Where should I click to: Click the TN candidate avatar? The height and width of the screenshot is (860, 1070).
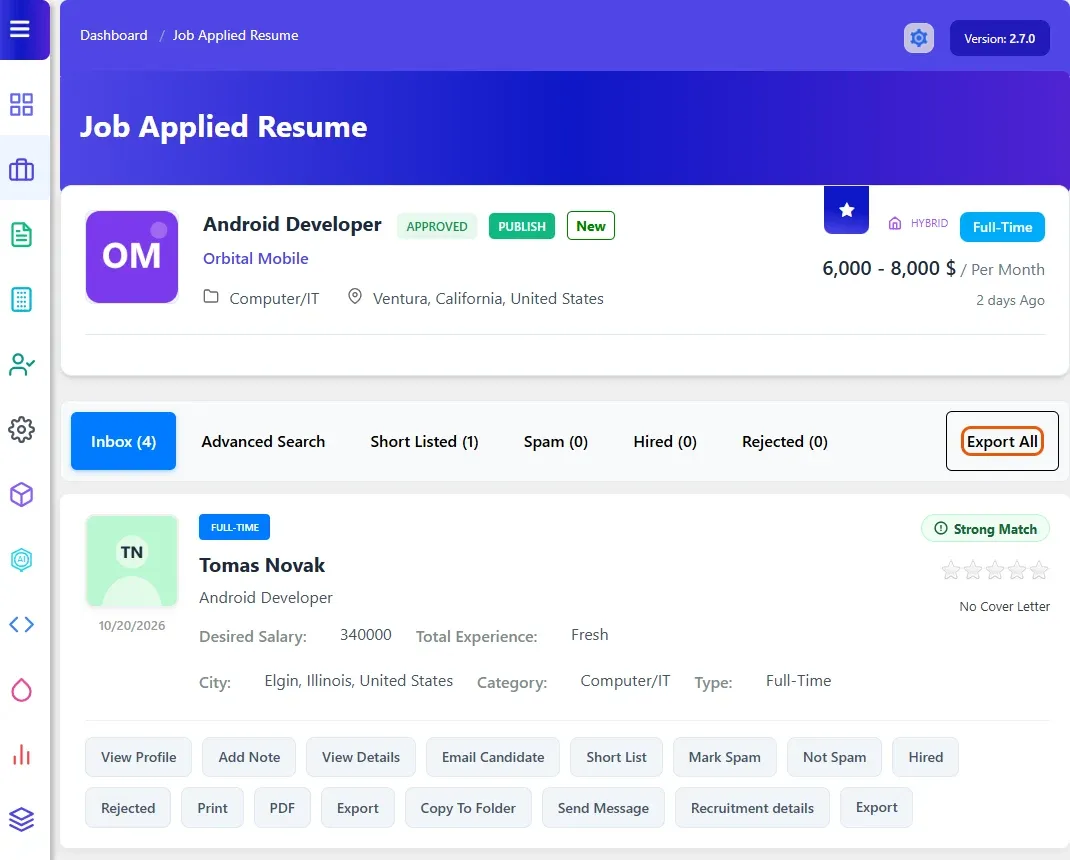(x=132, y=561)
